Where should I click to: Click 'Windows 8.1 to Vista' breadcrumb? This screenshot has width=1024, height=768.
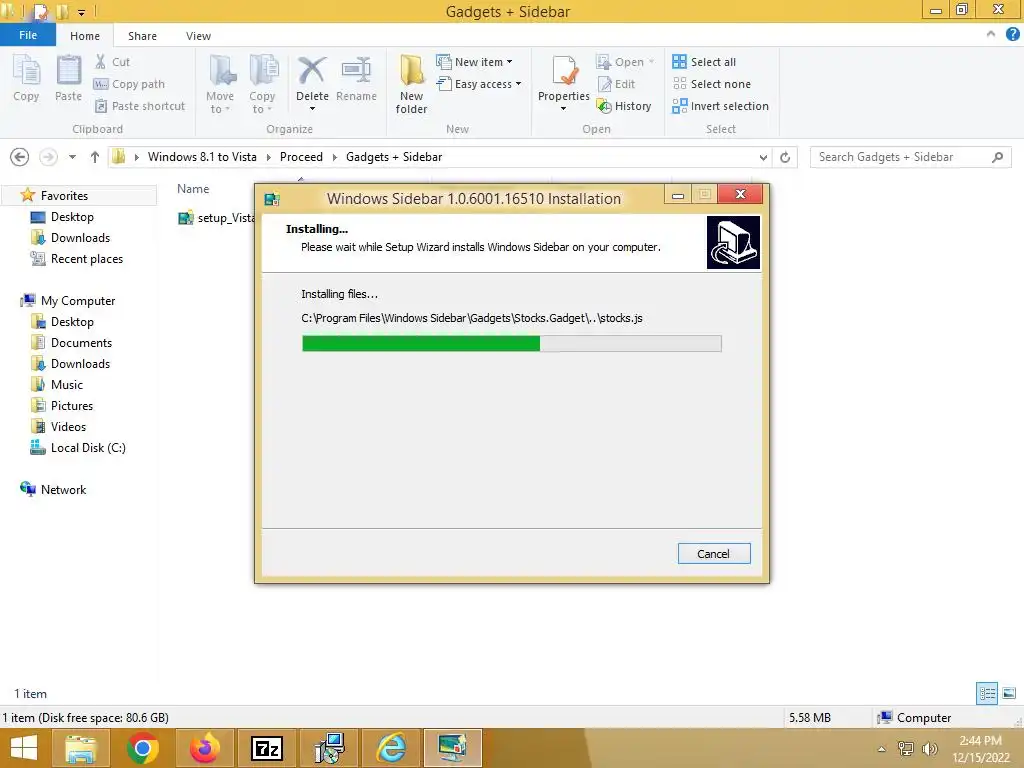[202, 157]
